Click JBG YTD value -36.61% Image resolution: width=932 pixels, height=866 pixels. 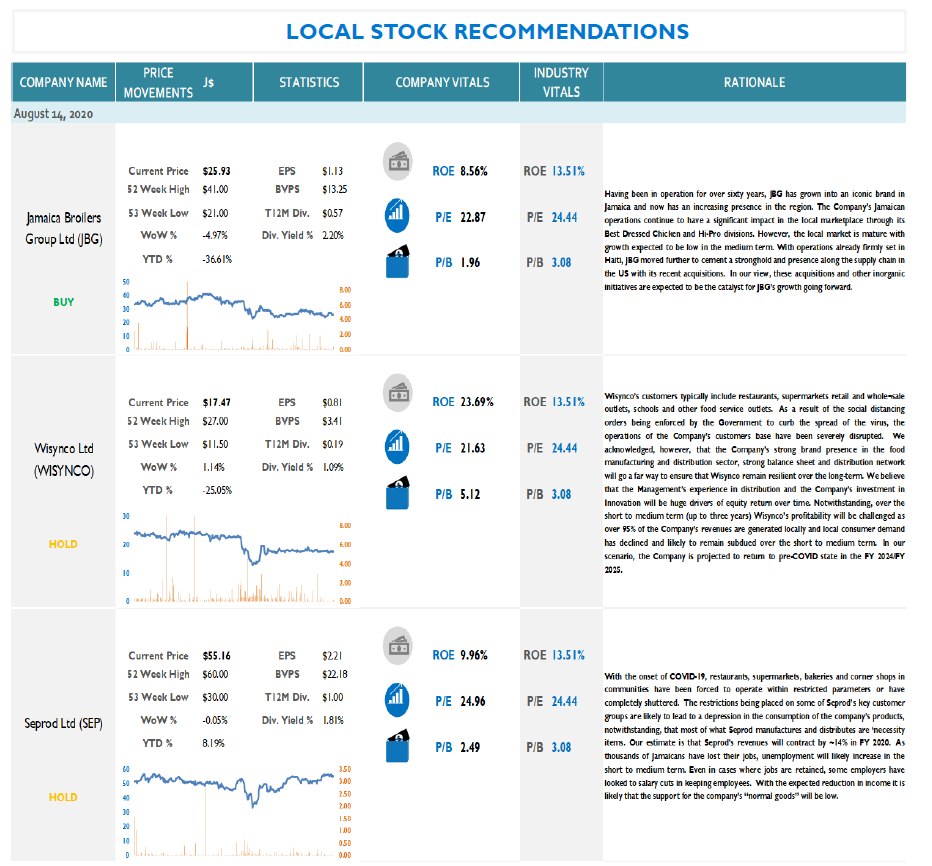[x=217, y=259]
